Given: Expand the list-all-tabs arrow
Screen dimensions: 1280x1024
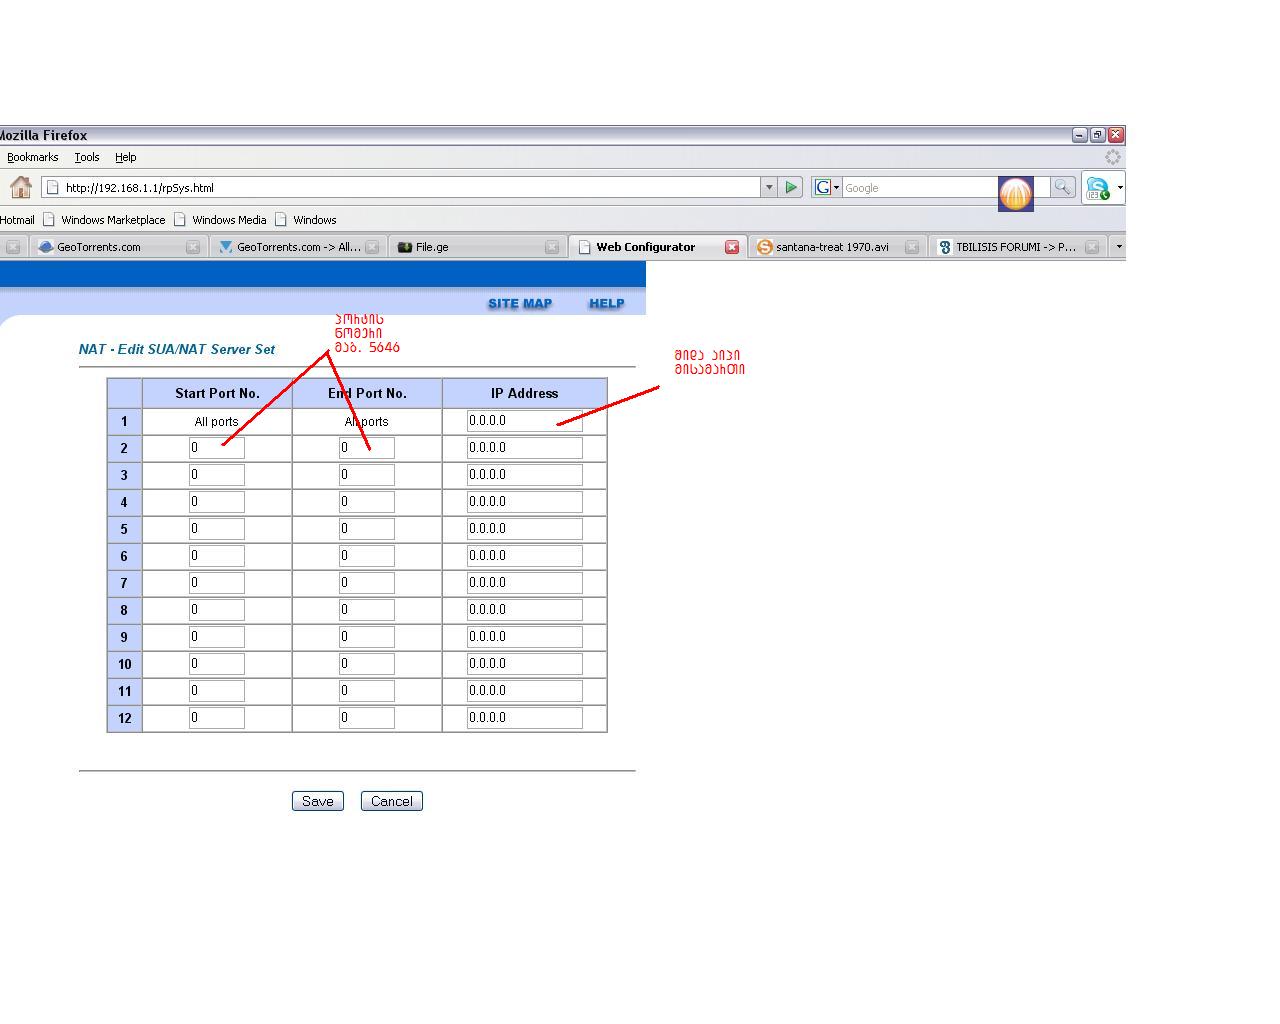Looking at the screenshot, I should click(x=1118, y=246).
